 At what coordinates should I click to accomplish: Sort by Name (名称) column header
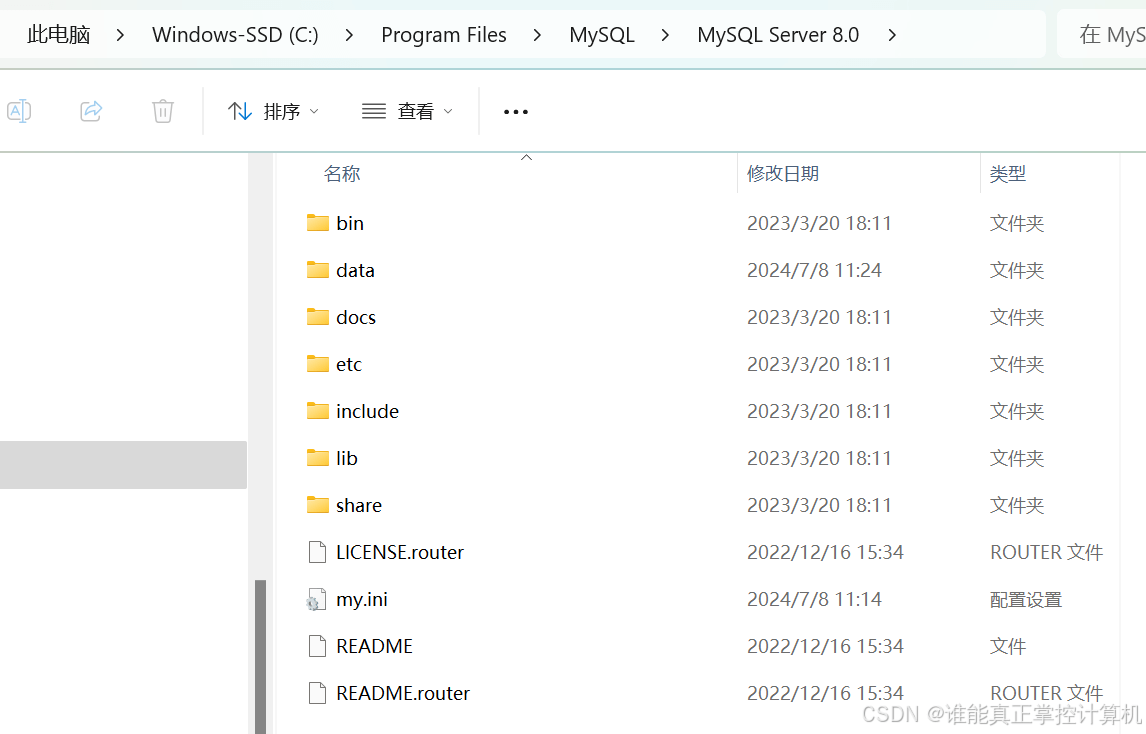(x=342, y=174)
